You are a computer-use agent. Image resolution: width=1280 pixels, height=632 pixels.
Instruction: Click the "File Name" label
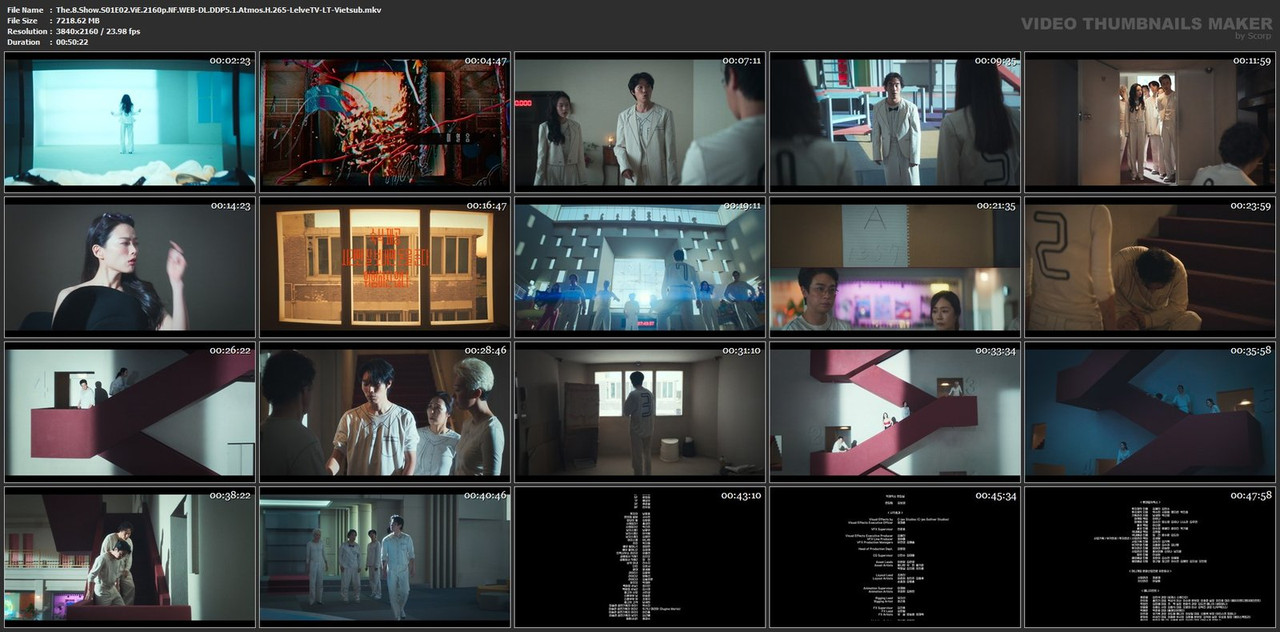pos(24,9)
